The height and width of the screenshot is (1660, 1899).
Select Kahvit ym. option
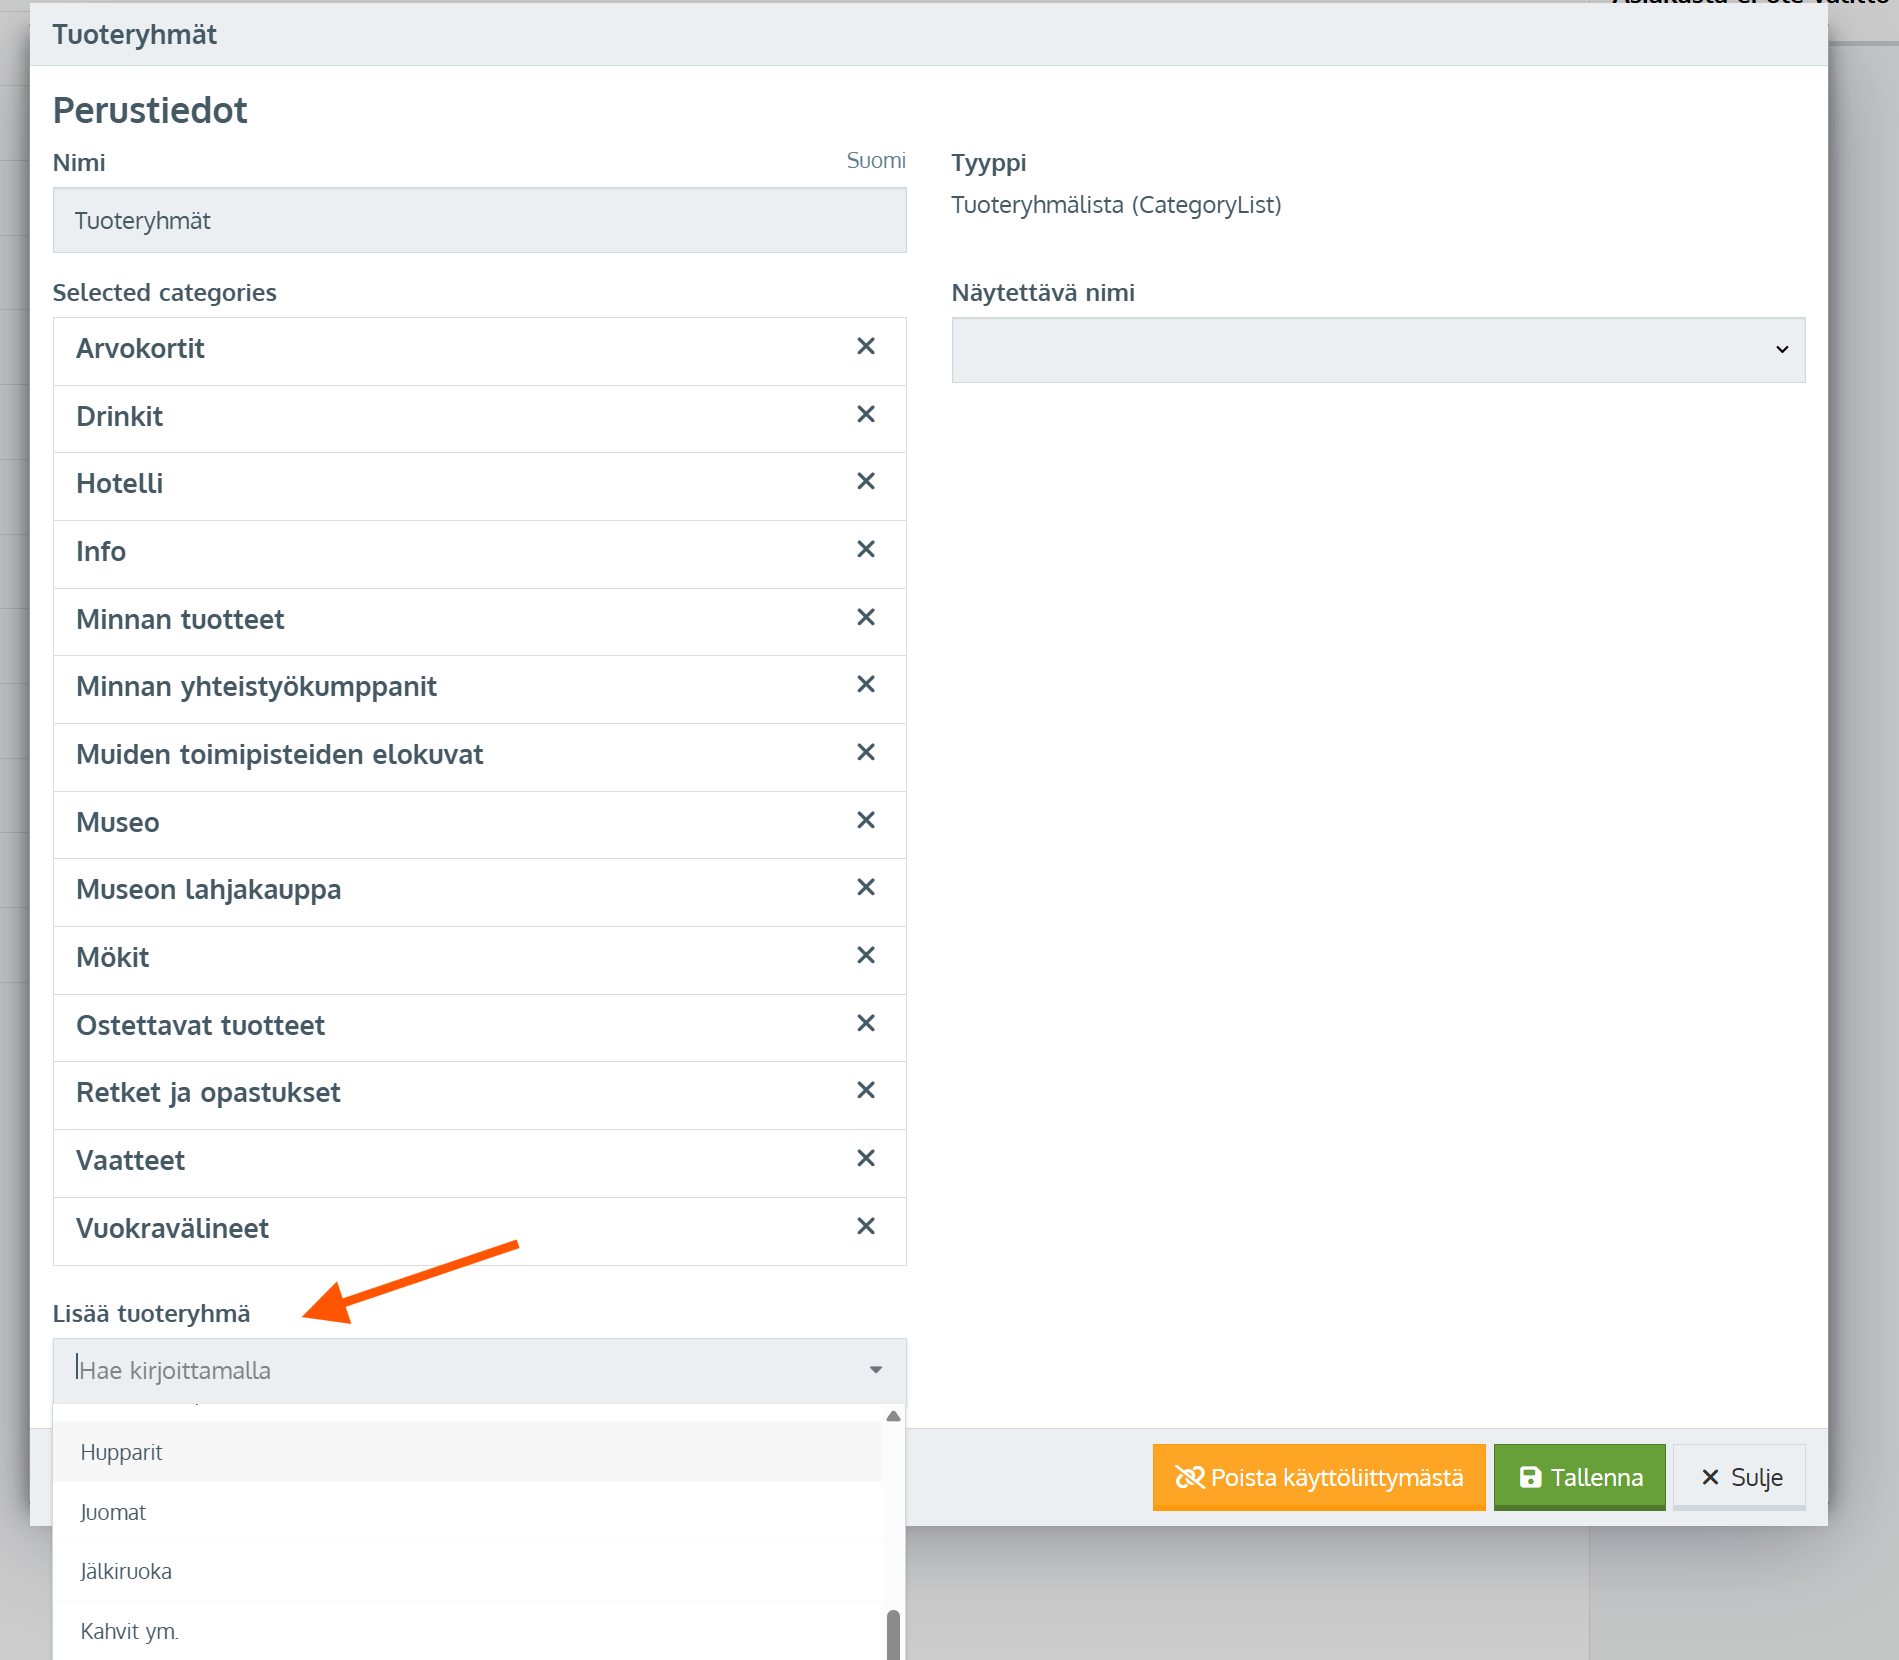pos(129,1631)
